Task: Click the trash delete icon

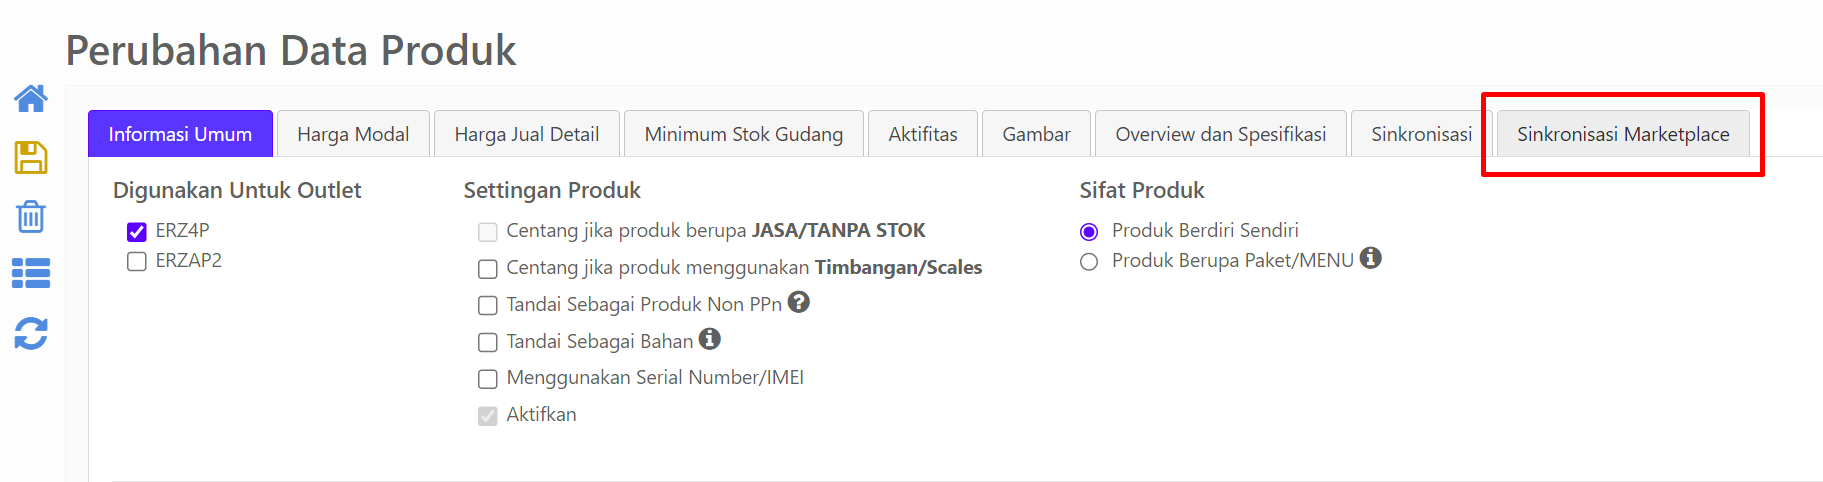Action: click(x=31, y=216)
